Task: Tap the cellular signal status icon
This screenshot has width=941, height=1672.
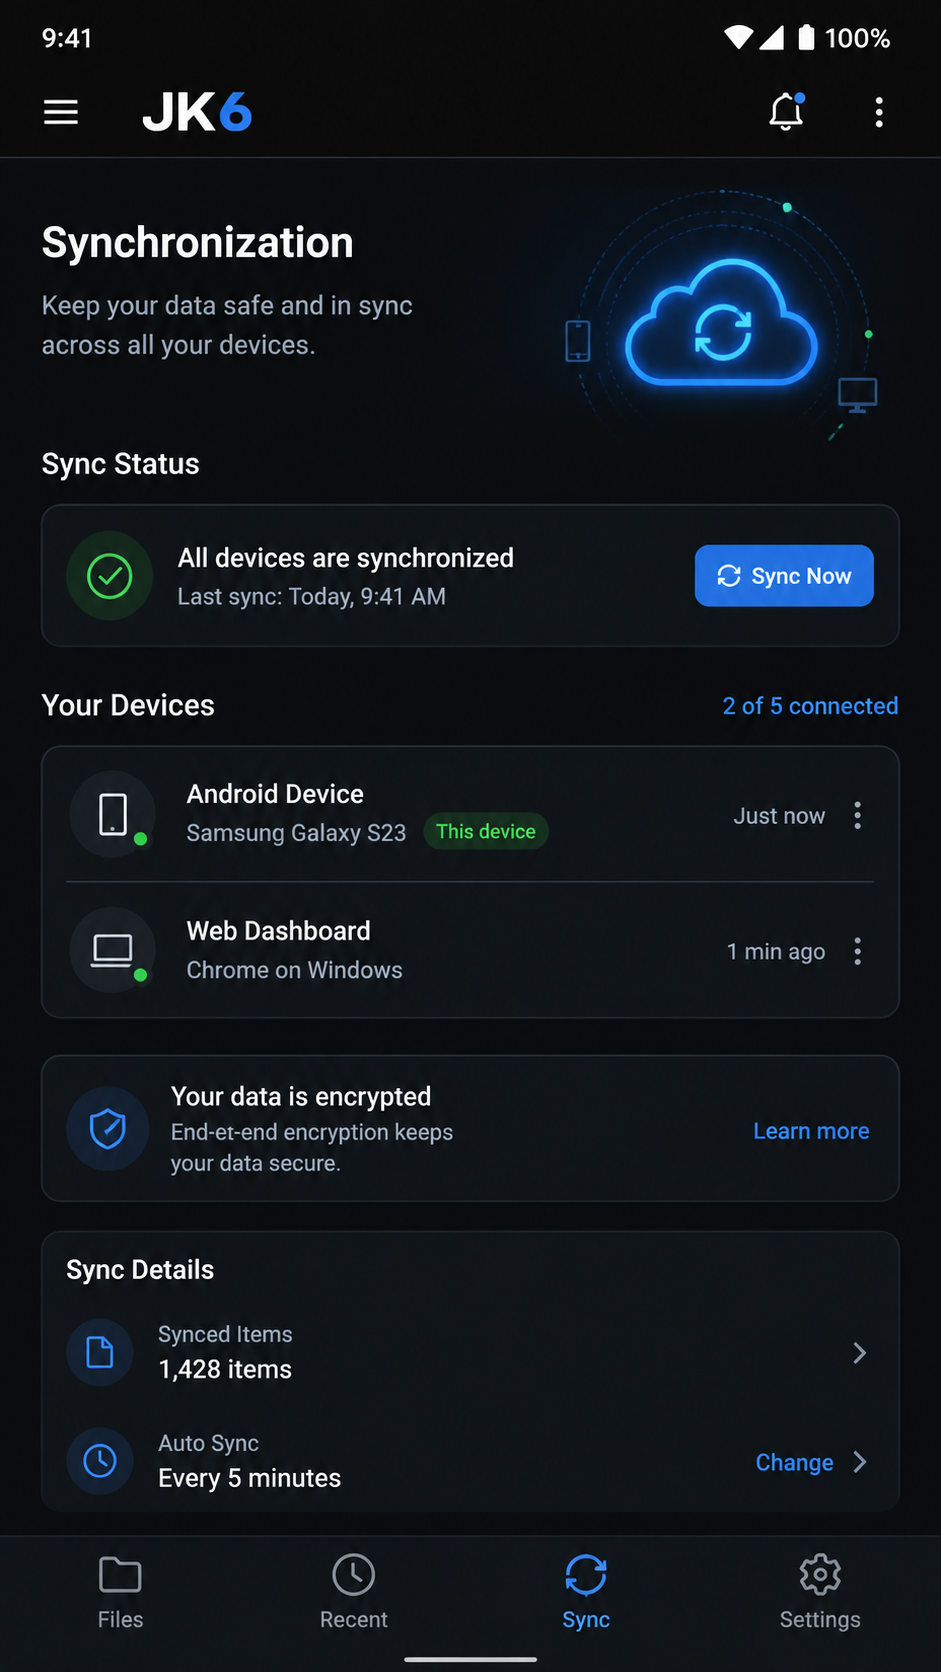Action: [x=771, y=38]
